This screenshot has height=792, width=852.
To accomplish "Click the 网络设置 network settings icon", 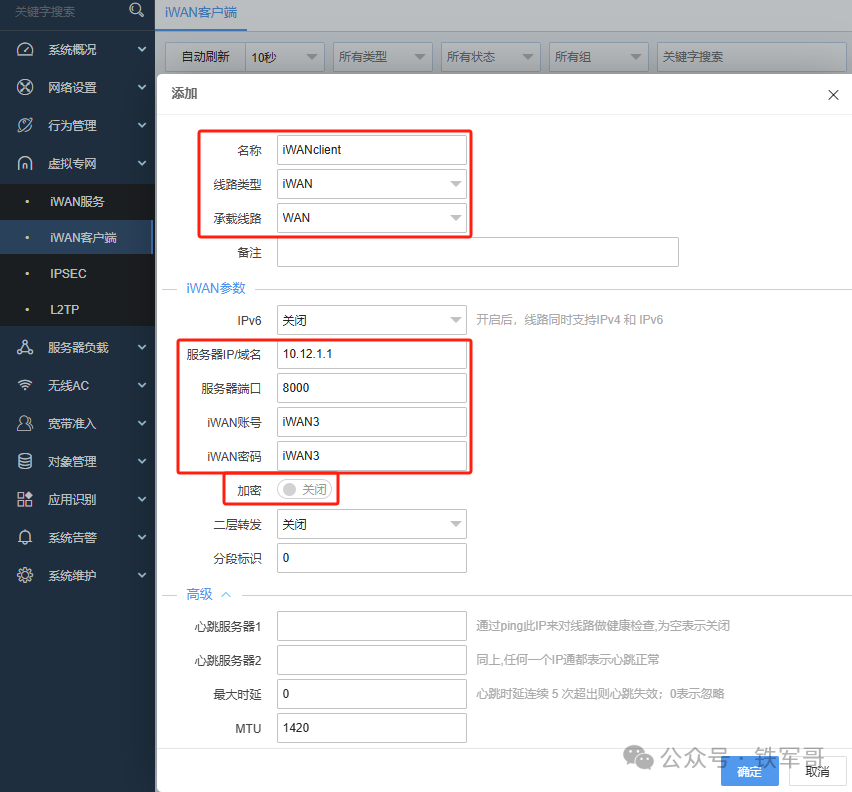I will tap(24, 87).
